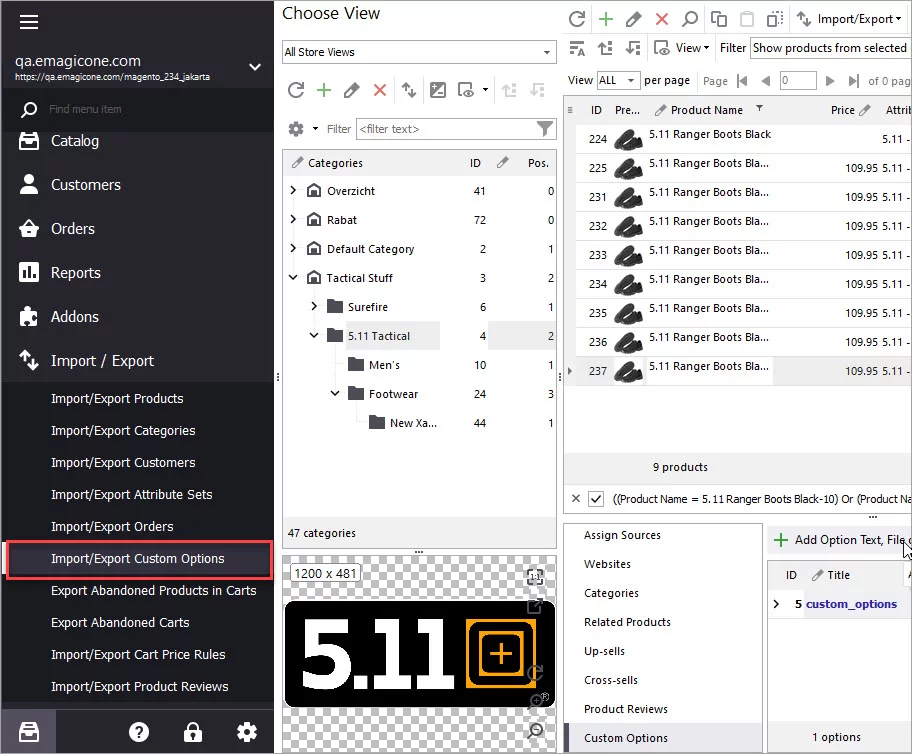
Task: Click the store icon in bottom bar
Action: 28,732
